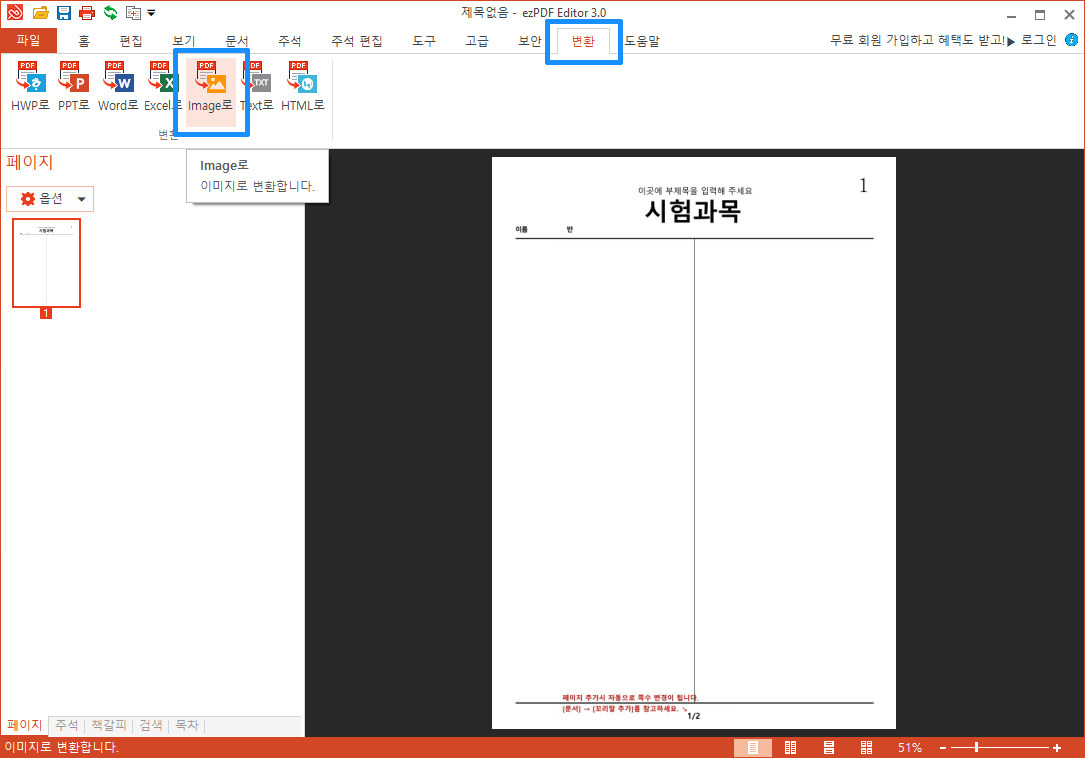This screenshot has height=758, width=1085.
Task: Convert the PDF with the Excel로 icon
Action: point(161,85)
